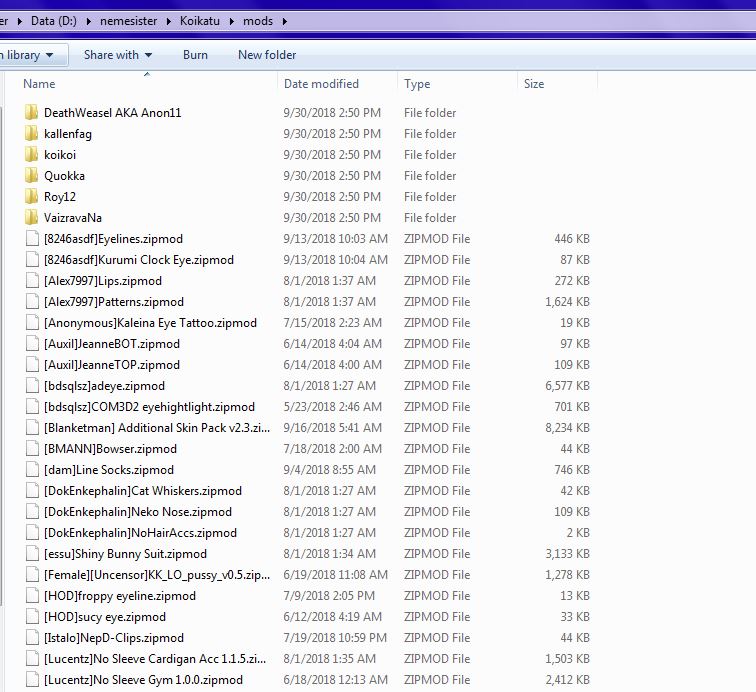Click date 9/16/2018 5:41 AM

(x=332, y=428)
